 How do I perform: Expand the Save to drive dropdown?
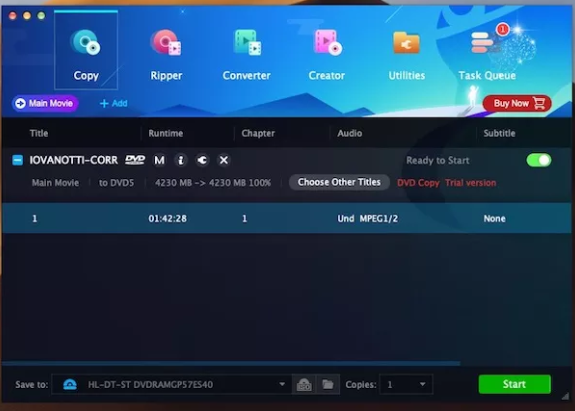282,384
